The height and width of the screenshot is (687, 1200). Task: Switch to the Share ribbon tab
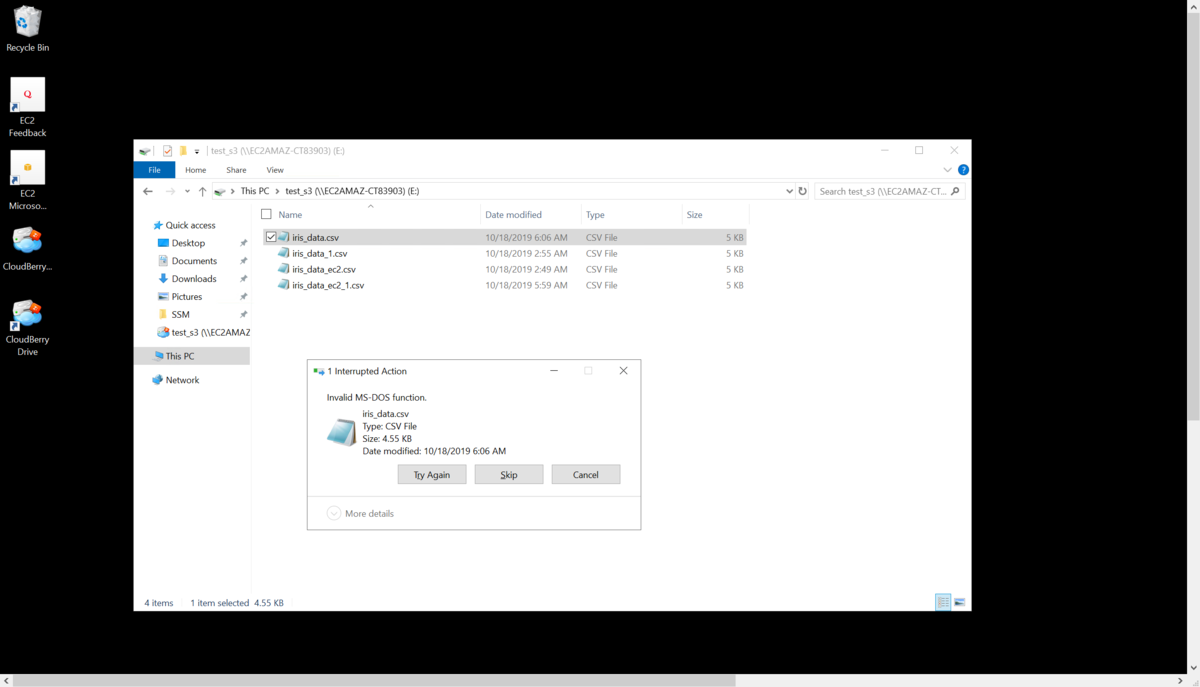pyautogui.click(x=236, y=170)
